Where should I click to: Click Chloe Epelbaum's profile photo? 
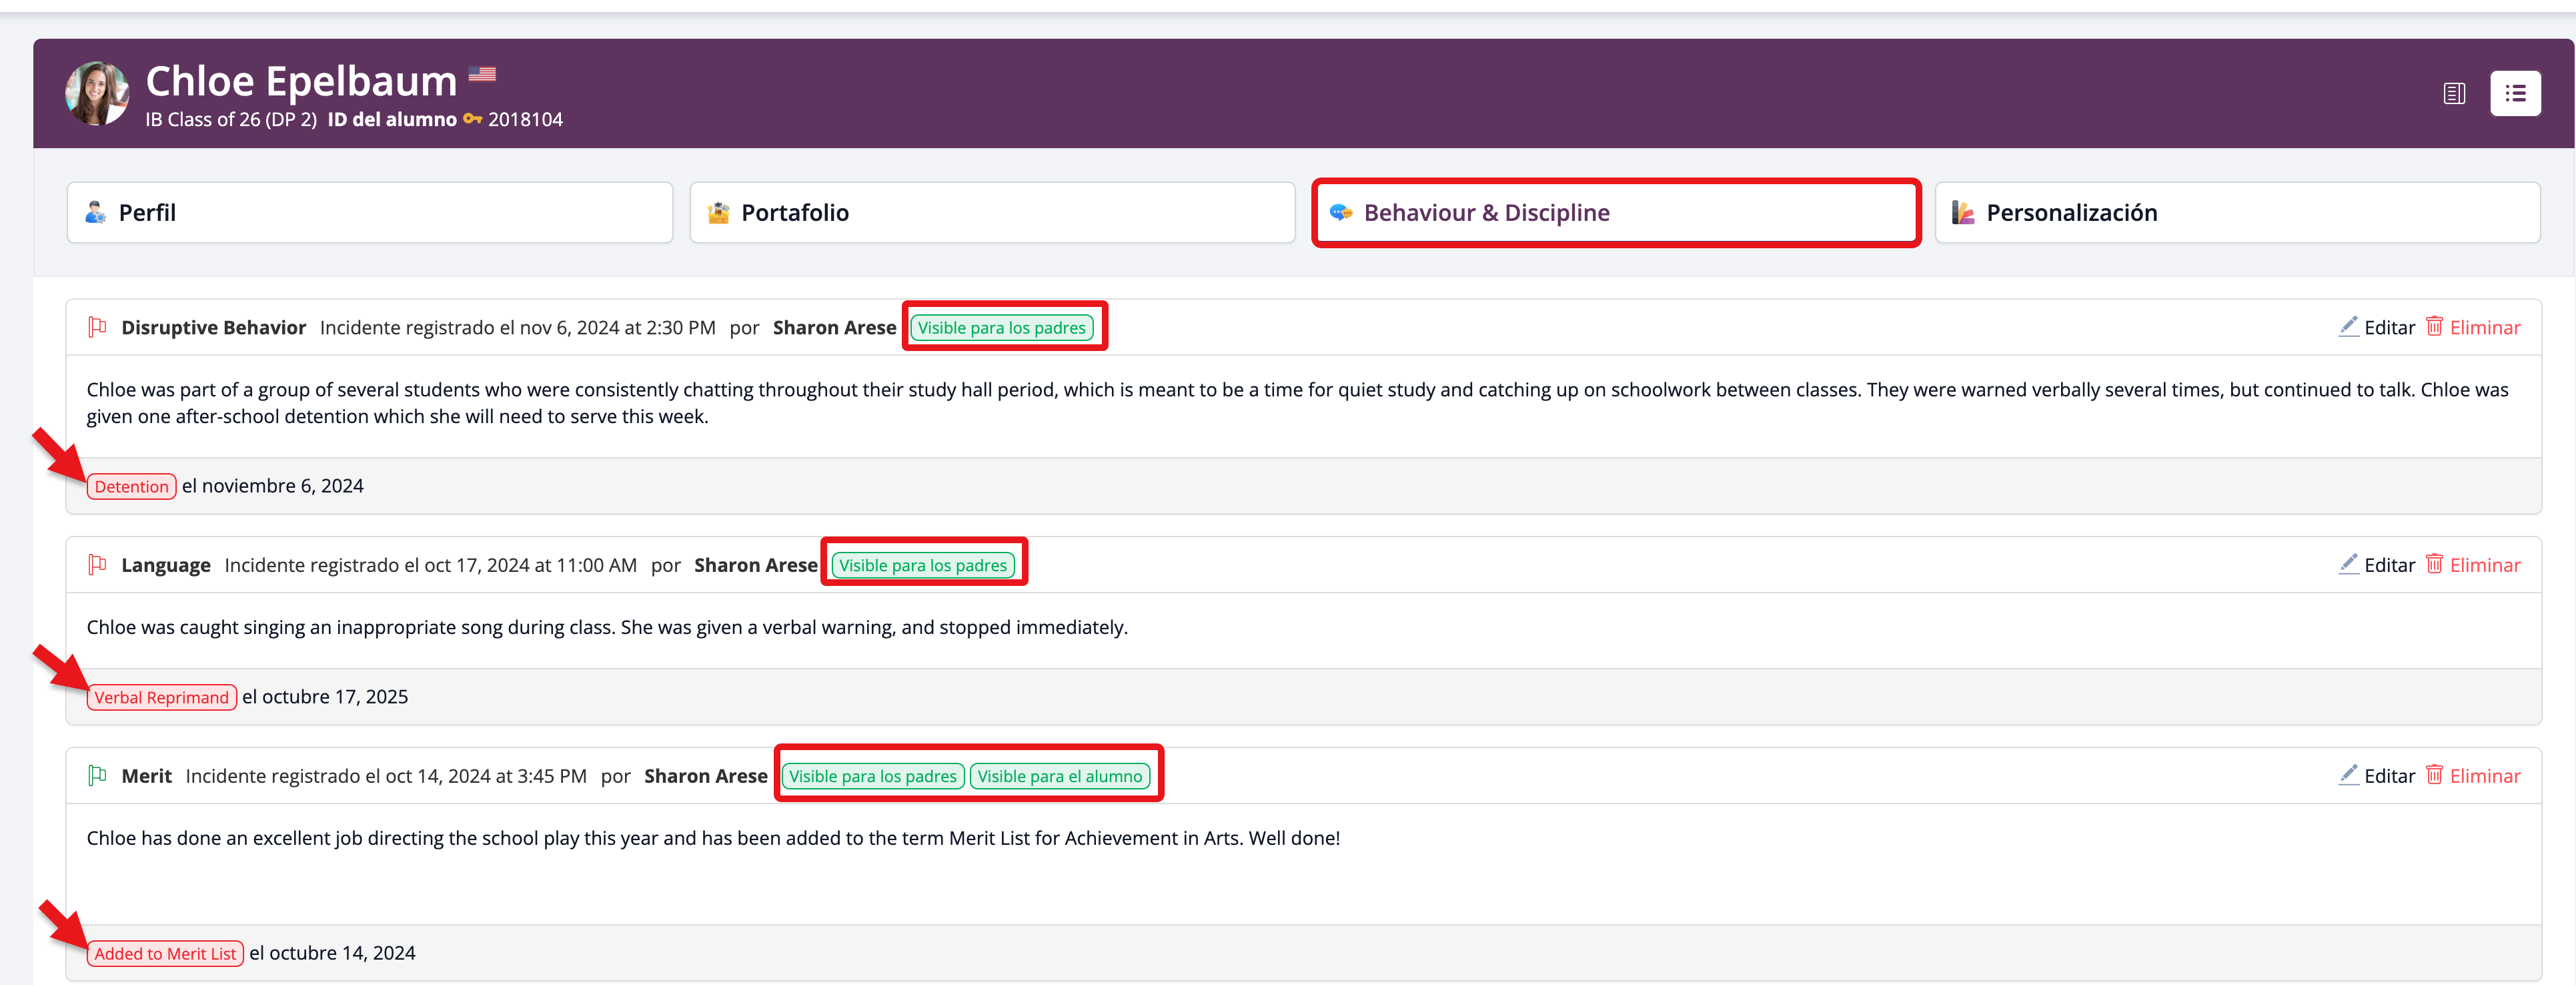tap(97, 94)
